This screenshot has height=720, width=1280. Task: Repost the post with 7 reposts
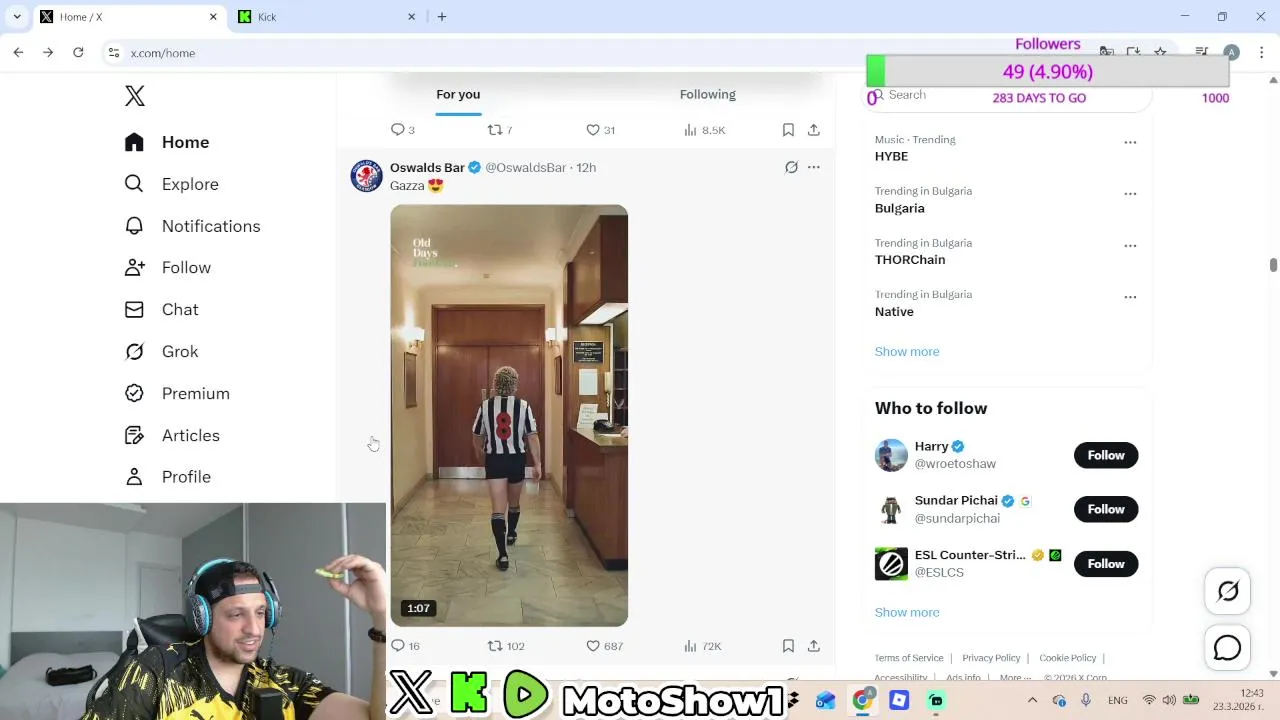pyautogui.click(x=499, y=130)
